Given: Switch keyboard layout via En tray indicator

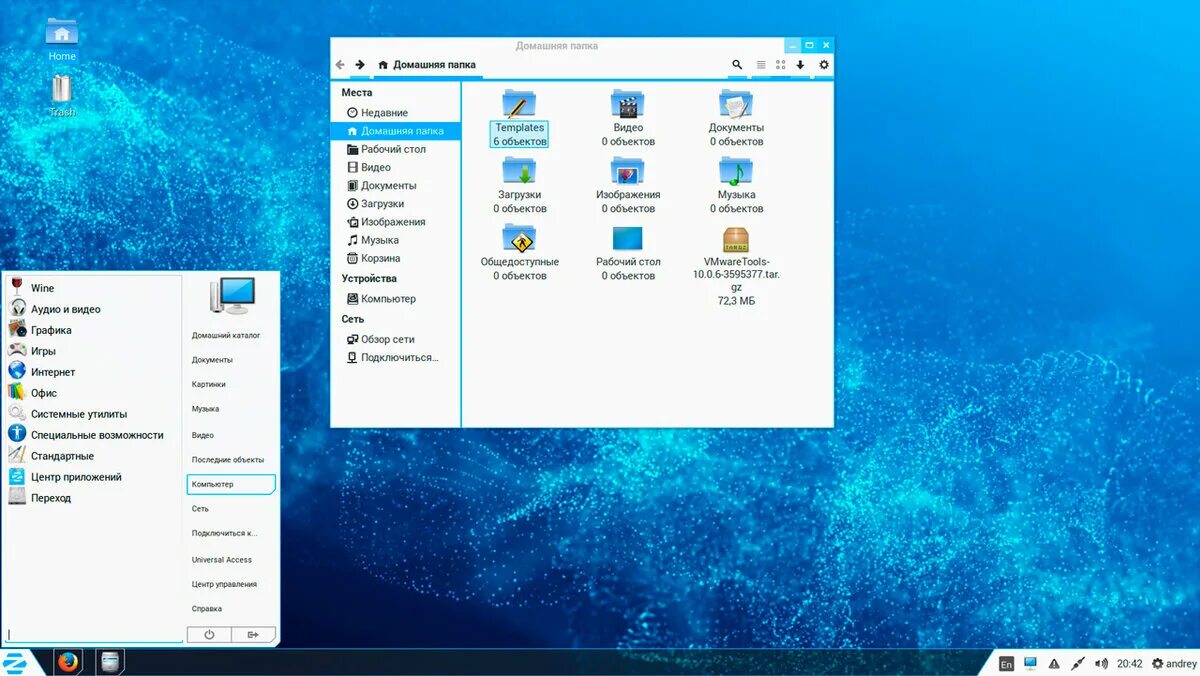Looking at the screenshot, I should [x=1007, y=662].
